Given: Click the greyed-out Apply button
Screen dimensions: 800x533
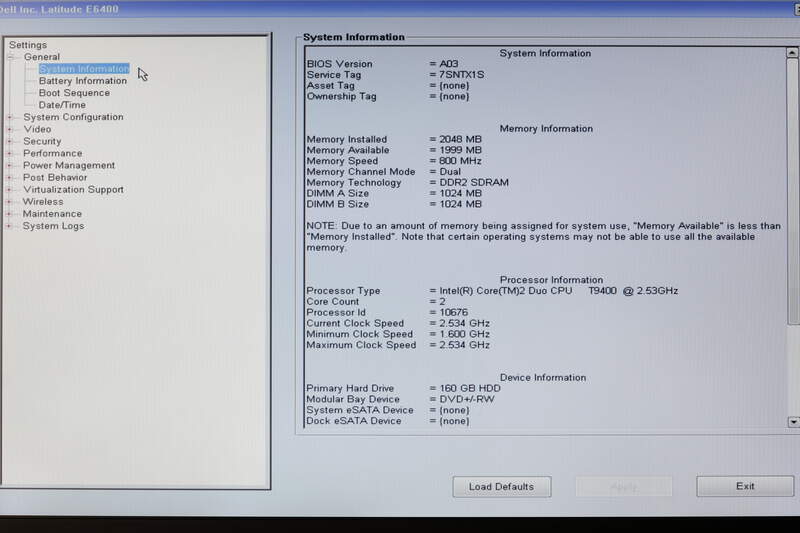Looking at the screenshot, I should pos(623,487).
